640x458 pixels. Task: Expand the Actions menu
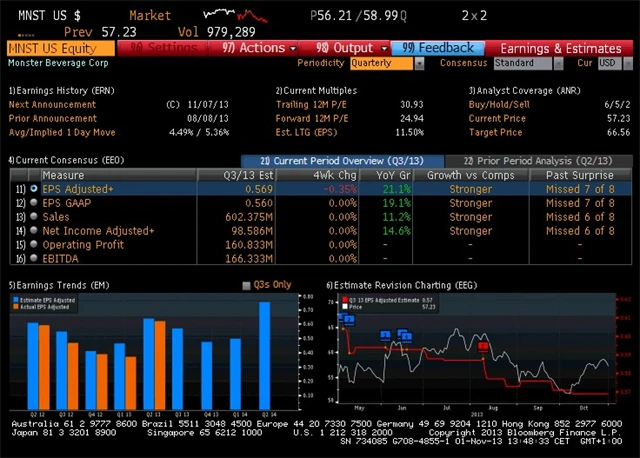pos(258,48)
